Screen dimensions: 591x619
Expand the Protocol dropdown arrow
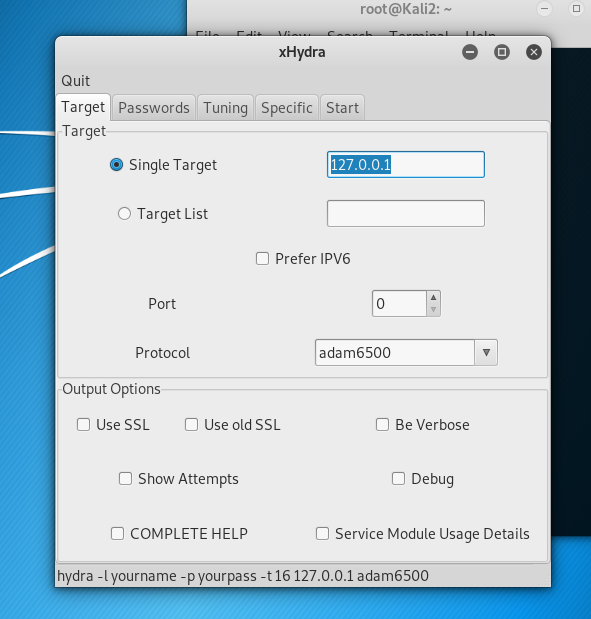coord(486,353)
